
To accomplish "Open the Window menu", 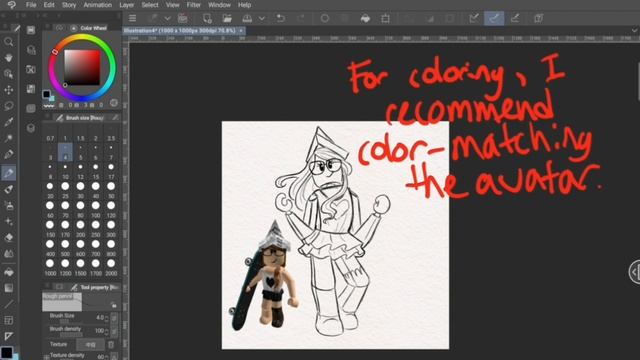I will [x=220, y=5].
